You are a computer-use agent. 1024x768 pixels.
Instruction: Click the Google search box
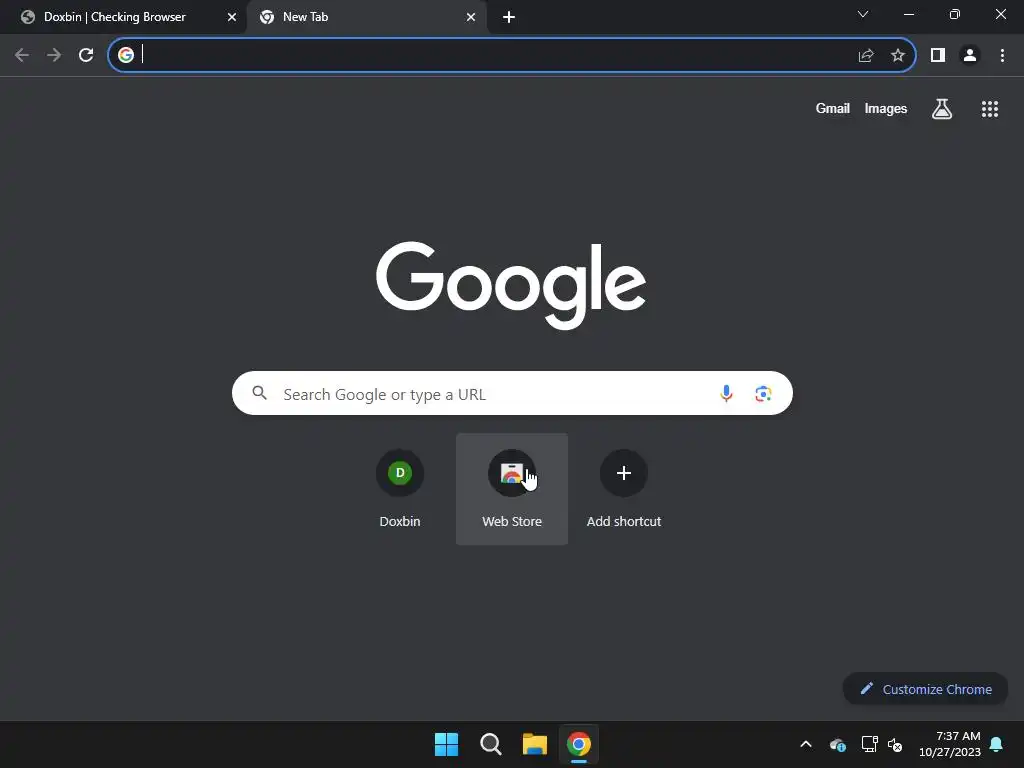coord(512,393)
